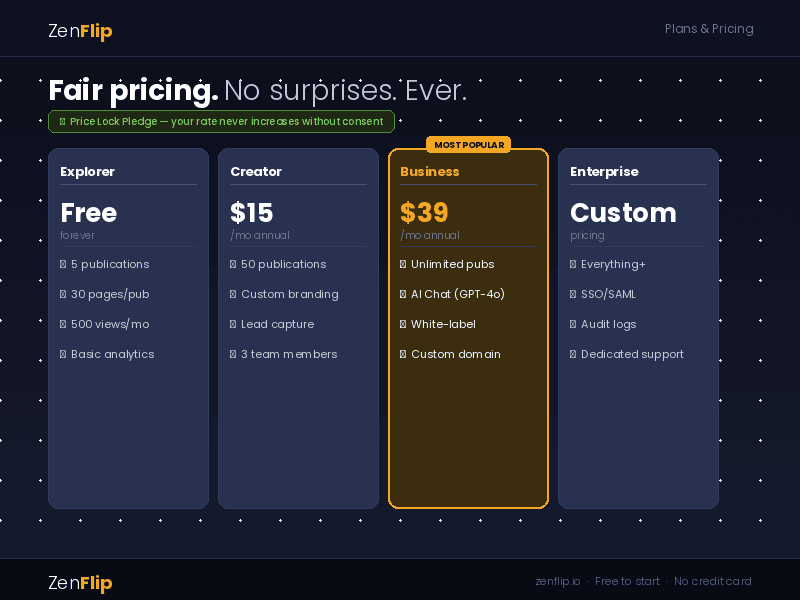This screenshot has height=600, width=800.
Task: Click the icon beside "Lead capture"
Action: (x=233, y=325)
